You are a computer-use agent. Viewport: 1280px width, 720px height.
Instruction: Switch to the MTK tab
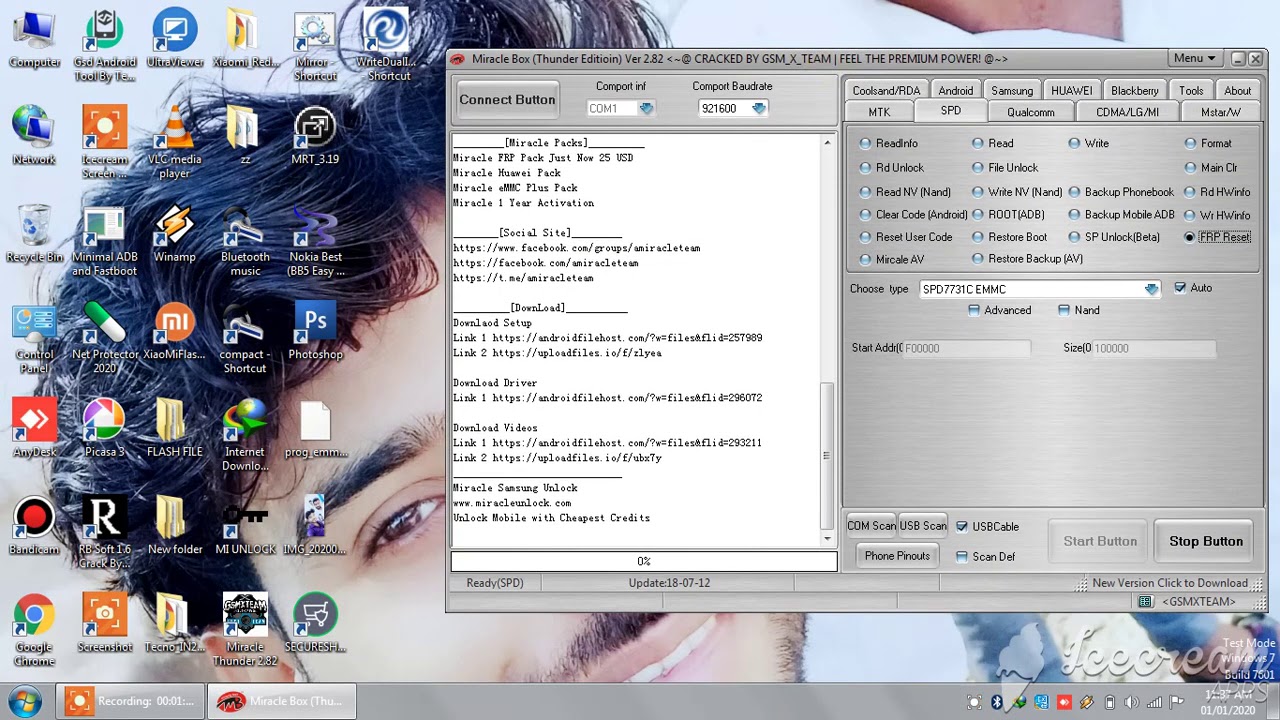tap(879, 112)
